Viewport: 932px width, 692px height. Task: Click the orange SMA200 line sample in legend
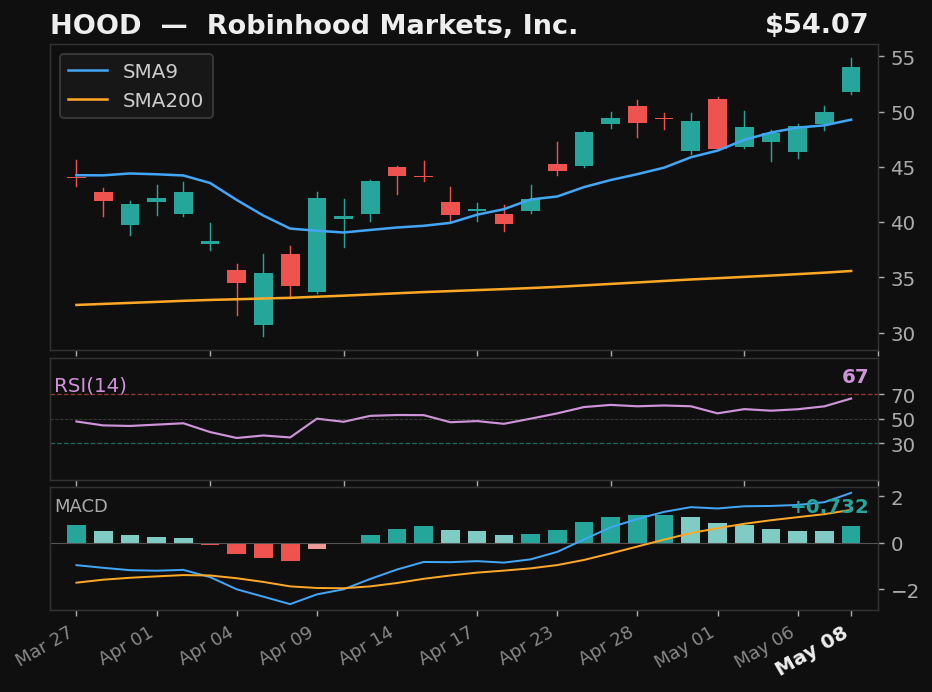(x=88, y=100)
